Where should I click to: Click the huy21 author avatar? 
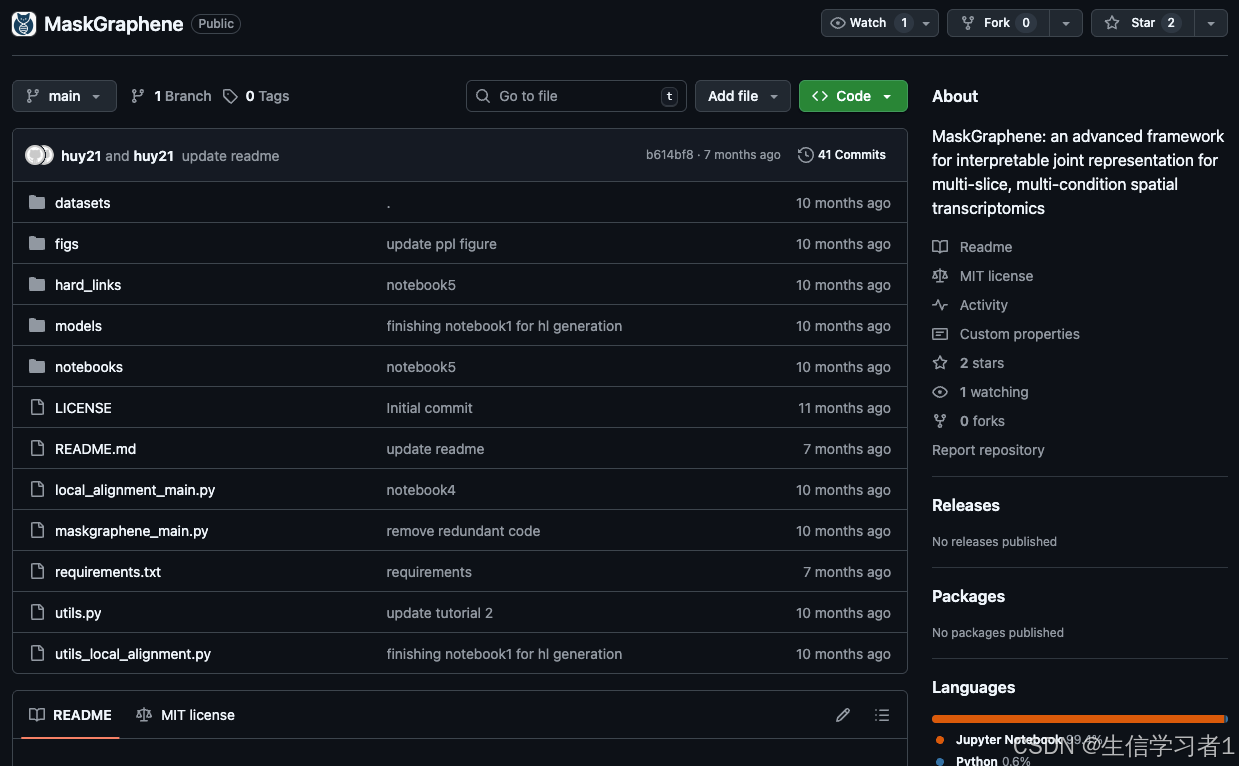(x=39, y=156)
